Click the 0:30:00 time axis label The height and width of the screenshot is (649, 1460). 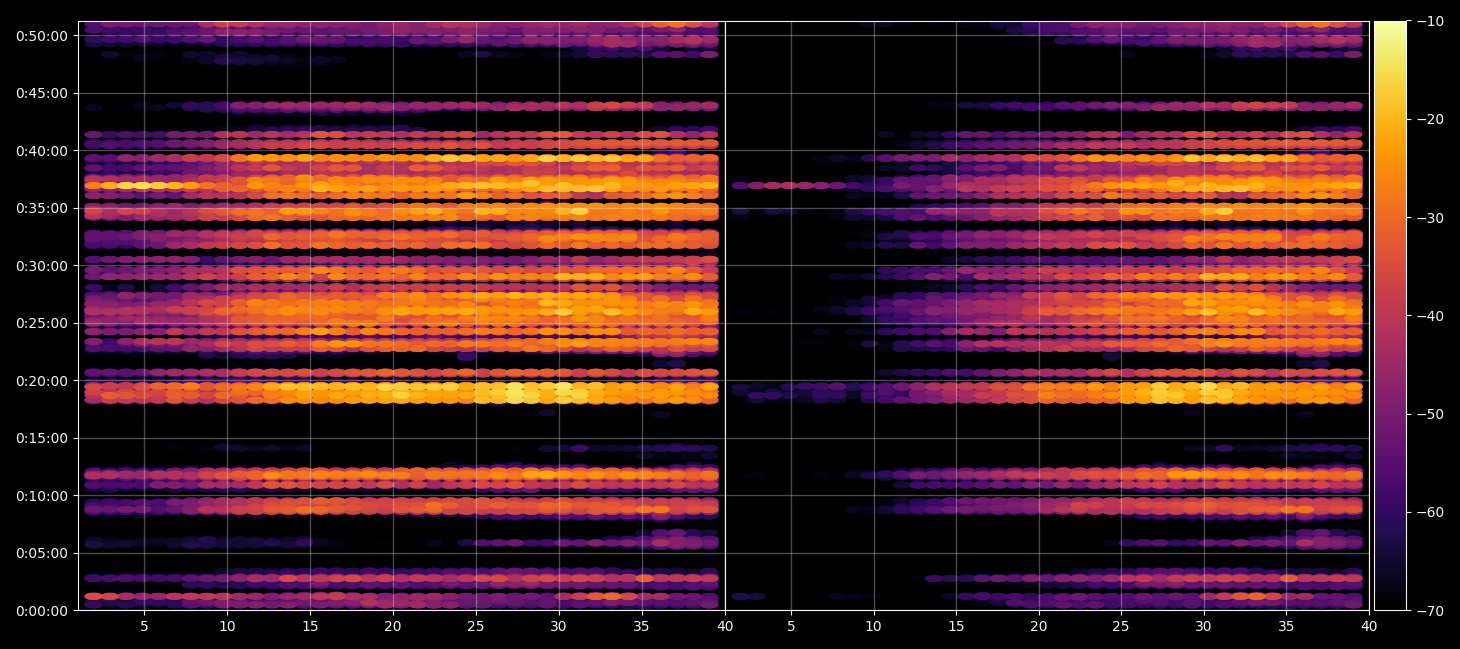[42, 265]
